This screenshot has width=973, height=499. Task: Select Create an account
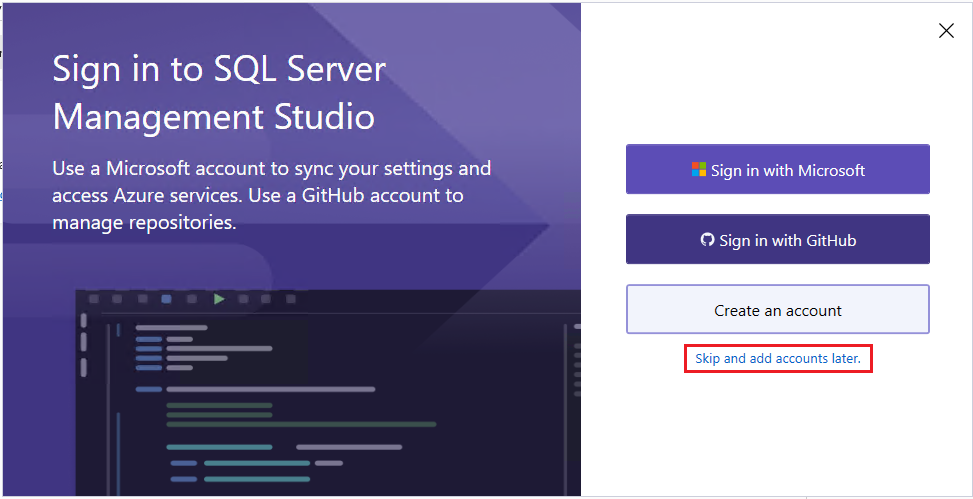(778, 310)
